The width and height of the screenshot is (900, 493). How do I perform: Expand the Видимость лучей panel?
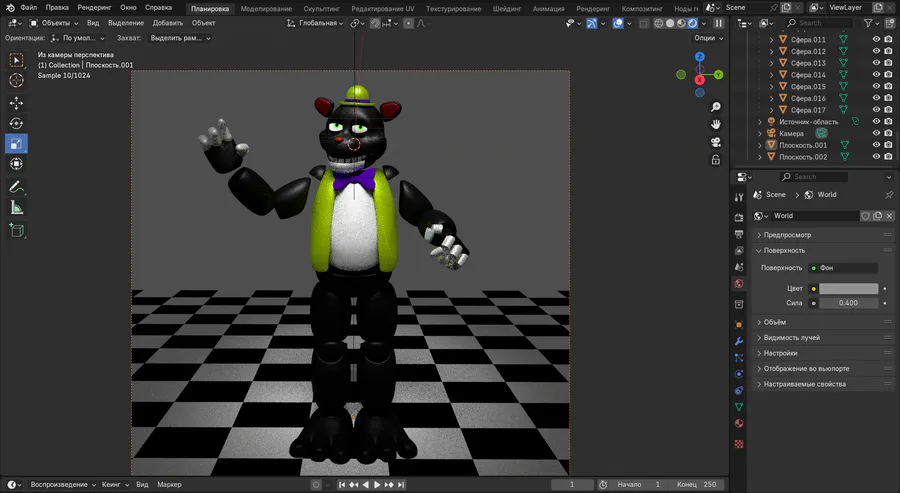click(822, 337)
